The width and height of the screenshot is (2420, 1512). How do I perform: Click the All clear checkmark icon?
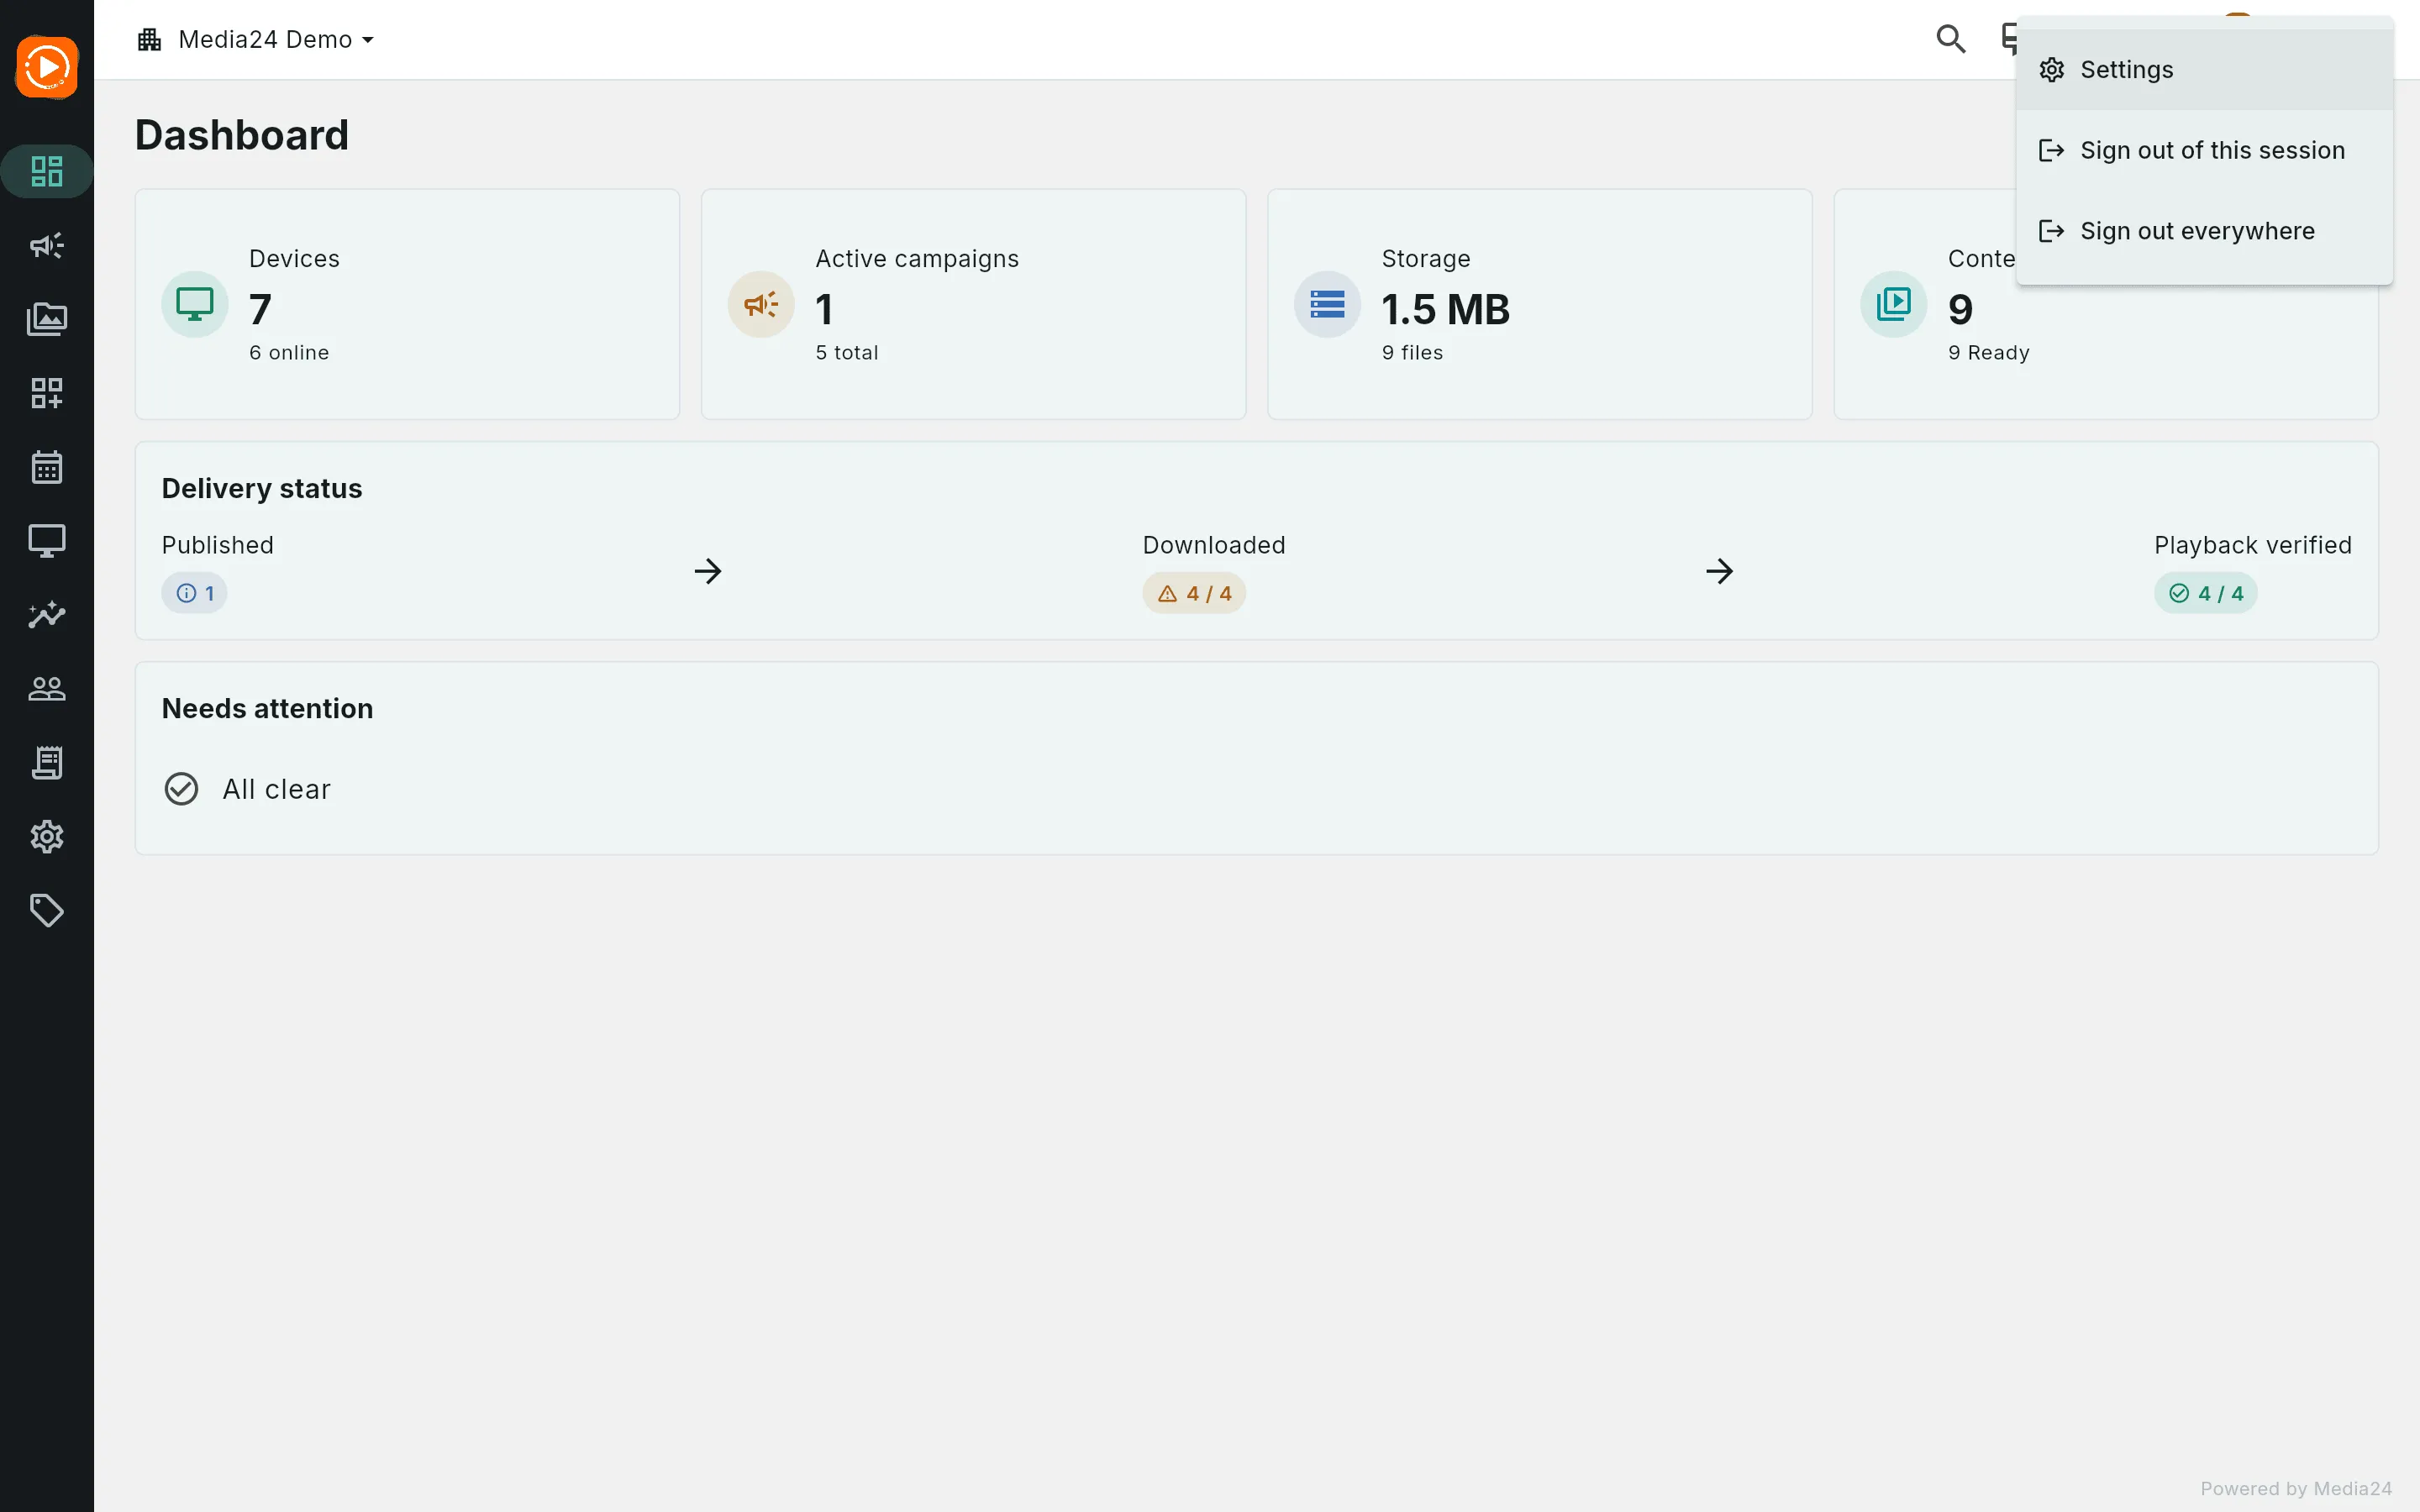tap(181, 789)
